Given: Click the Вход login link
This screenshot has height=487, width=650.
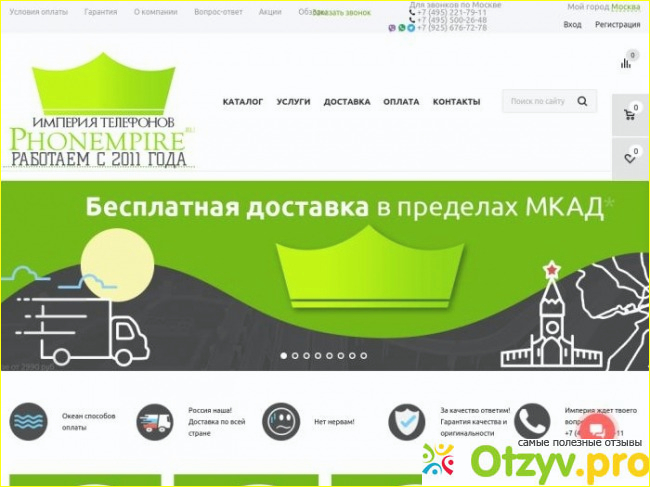Looking at the screenshot, I should [x=572, y=24].
